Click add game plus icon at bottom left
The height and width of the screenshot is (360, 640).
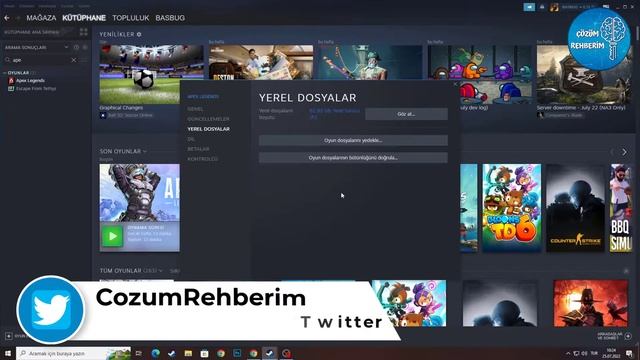[9, 336]
